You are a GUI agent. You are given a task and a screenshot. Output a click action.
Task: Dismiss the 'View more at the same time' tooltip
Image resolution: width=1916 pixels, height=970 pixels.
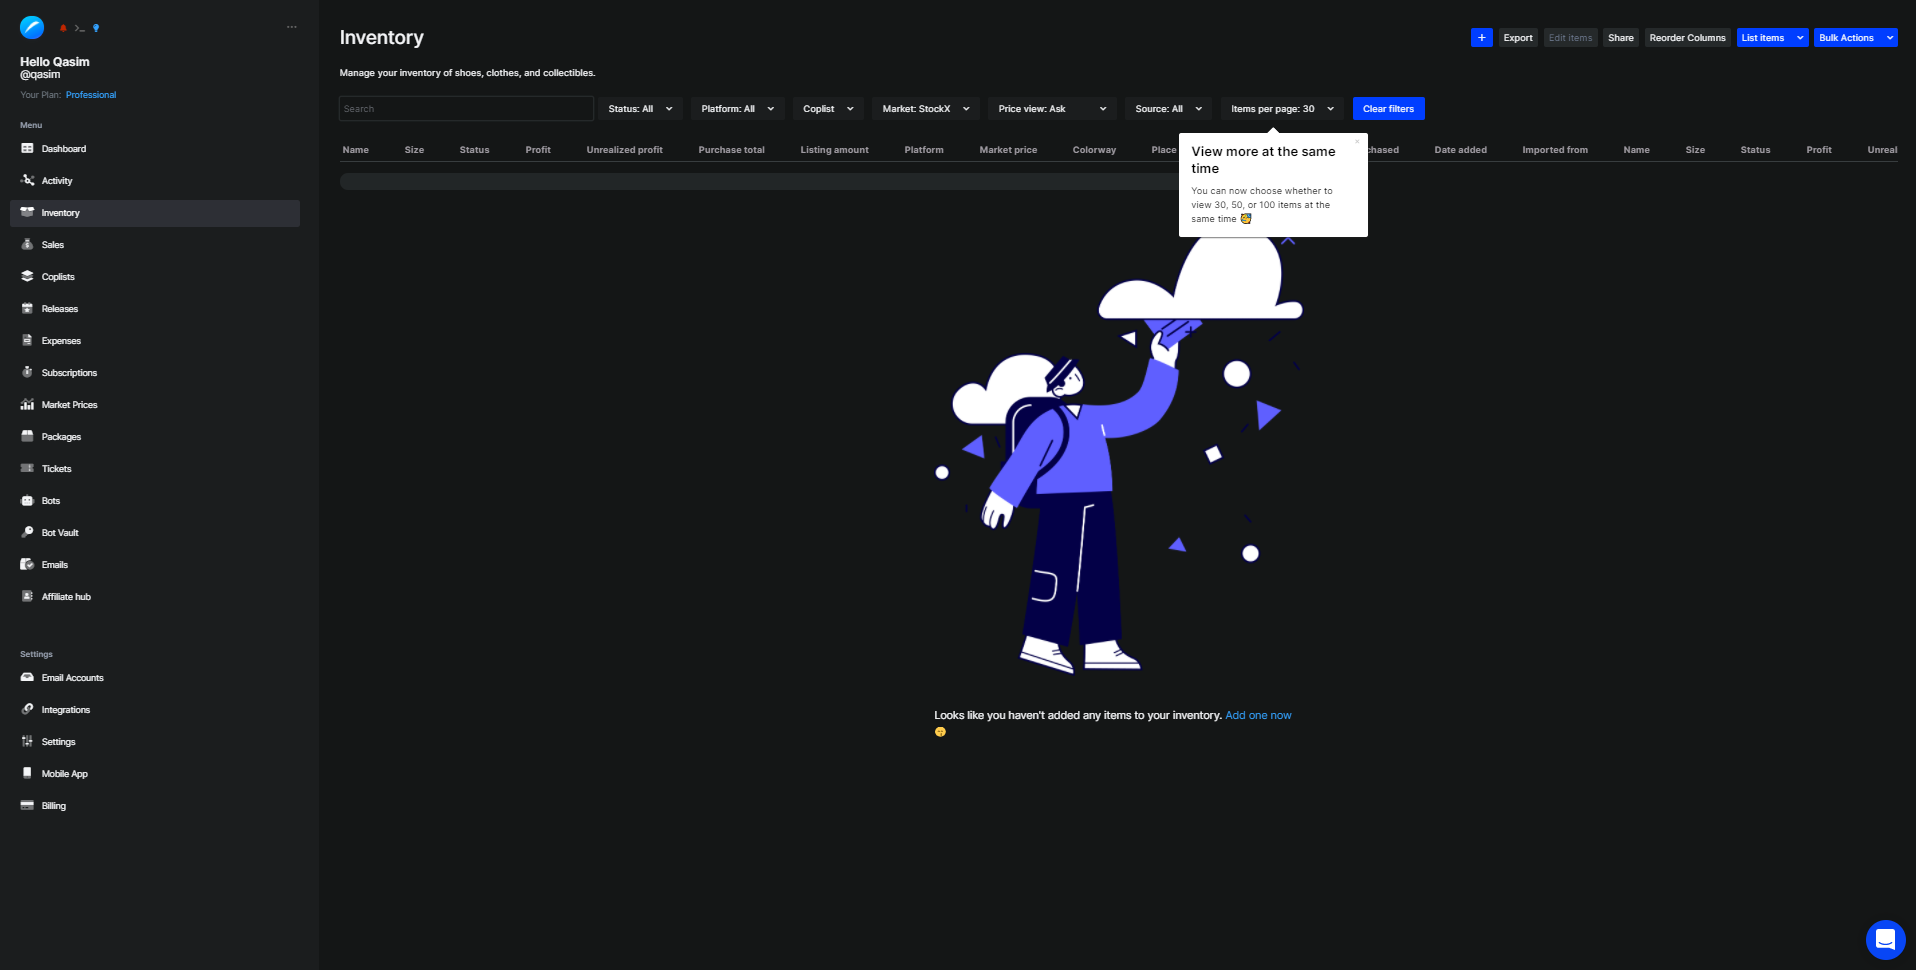(x=1357, y=141)
